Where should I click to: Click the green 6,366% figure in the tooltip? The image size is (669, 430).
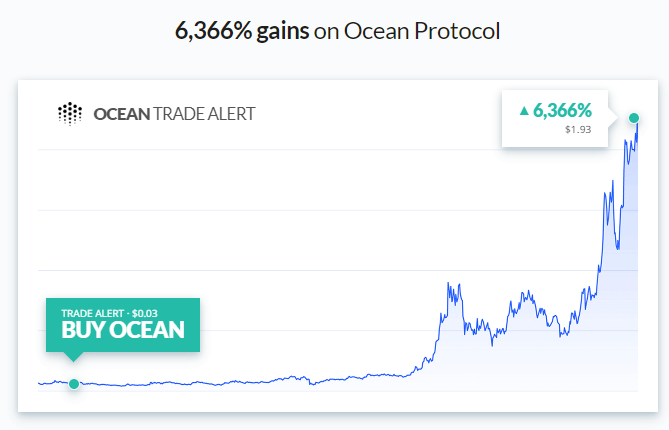click(562, 110)
